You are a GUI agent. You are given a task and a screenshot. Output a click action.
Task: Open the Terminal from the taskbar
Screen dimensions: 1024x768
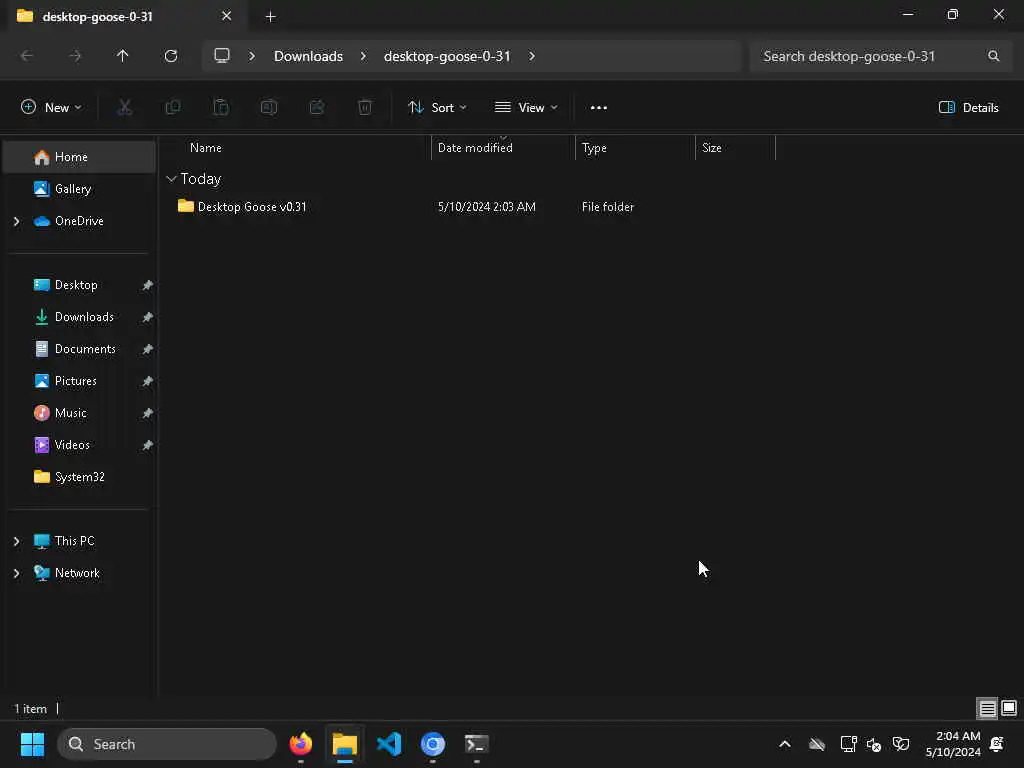coord(477,744)
